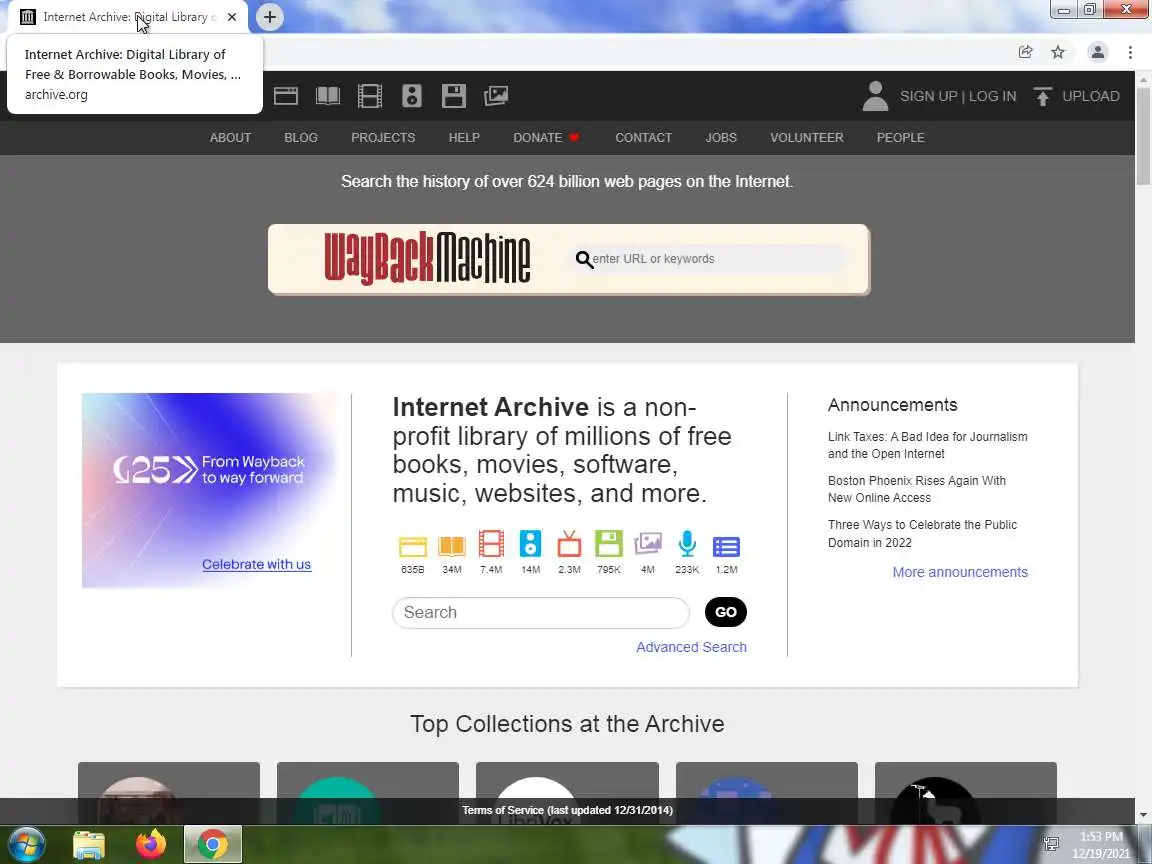
Task: Open the Web icon in top navigation
Action: [286, 96]
